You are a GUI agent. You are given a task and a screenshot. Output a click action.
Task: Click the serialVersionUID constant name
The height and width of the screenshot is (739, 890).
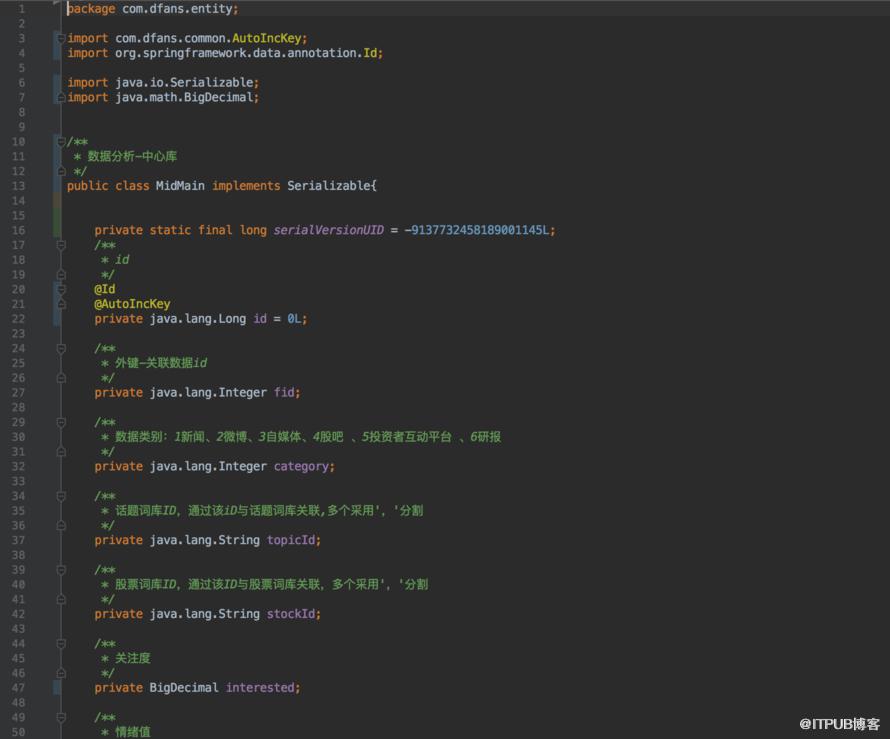pos(329,230)
